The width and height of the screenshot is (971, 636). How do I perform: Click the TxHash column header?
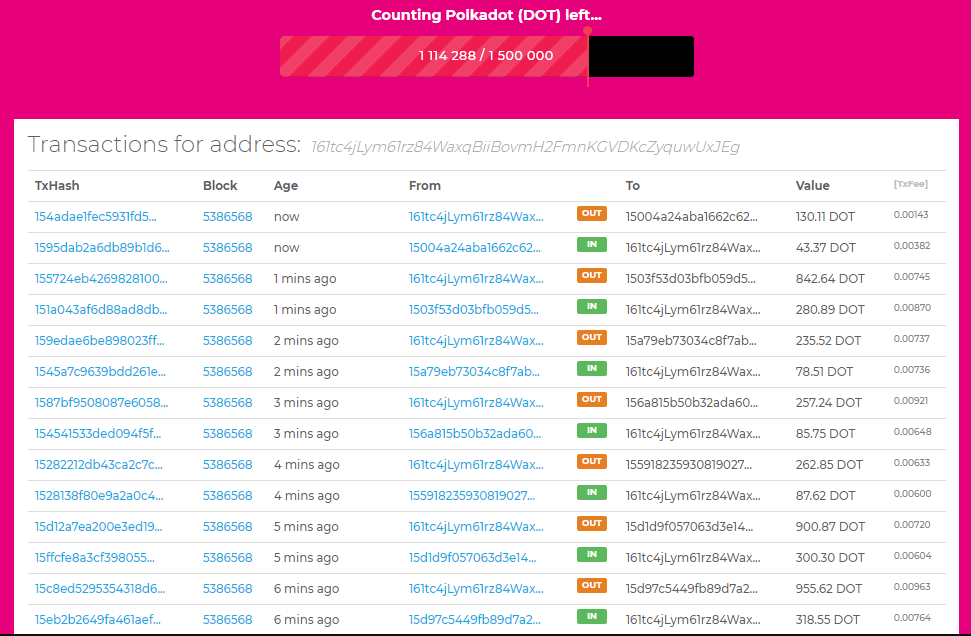pos(57,186)
